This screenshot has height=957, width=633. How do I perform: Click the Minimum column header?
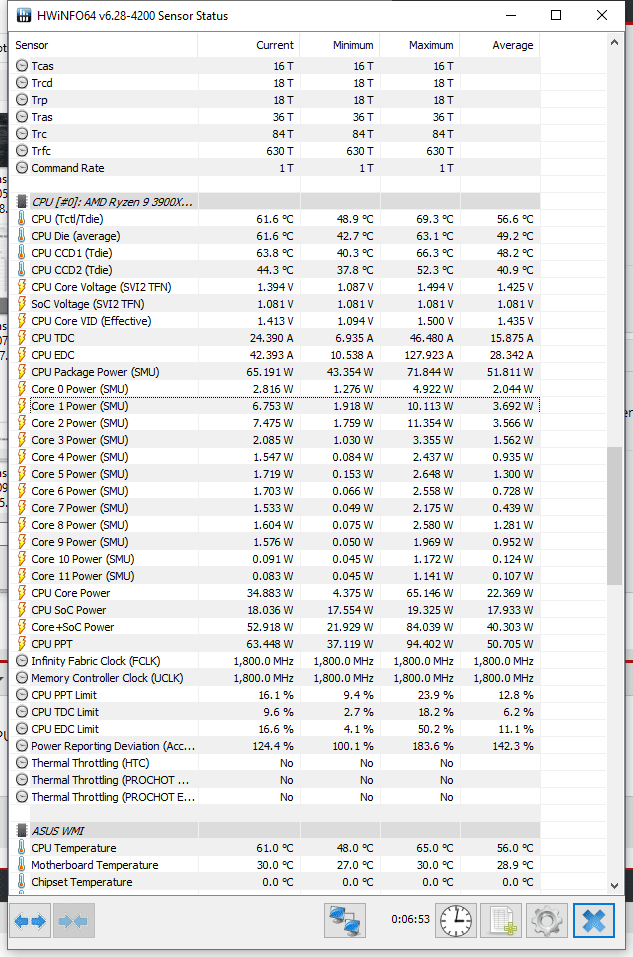[339, 45]
